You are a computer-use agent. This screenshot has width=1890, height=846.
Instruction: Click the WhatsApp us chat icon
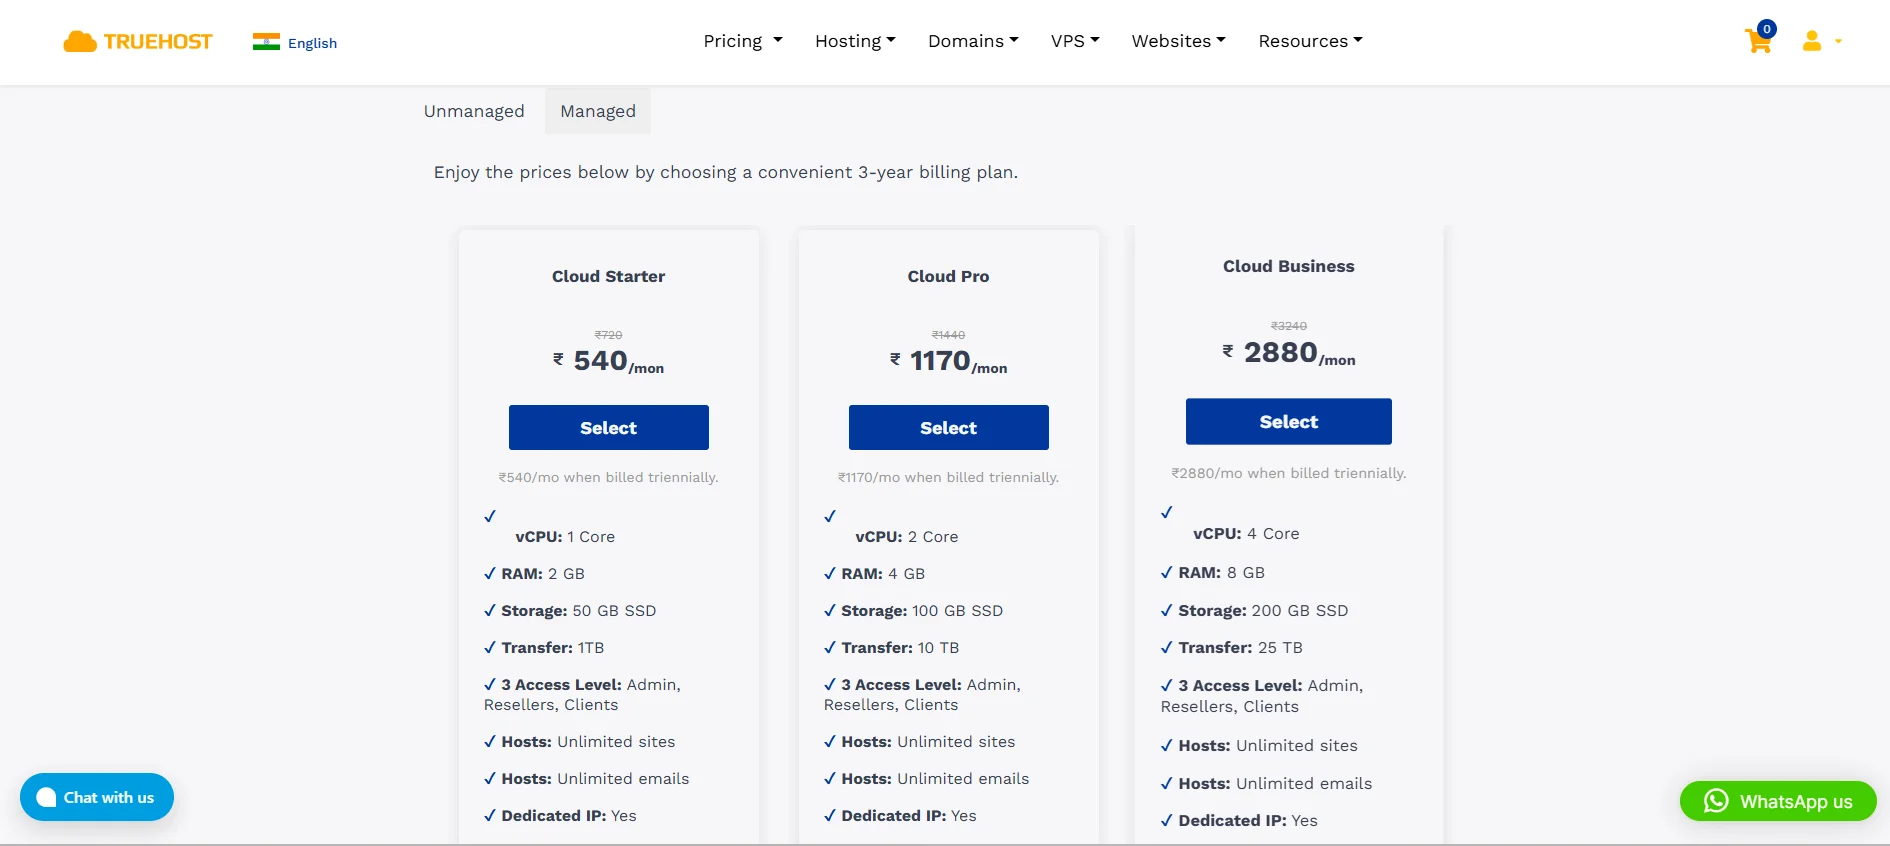1716,801
